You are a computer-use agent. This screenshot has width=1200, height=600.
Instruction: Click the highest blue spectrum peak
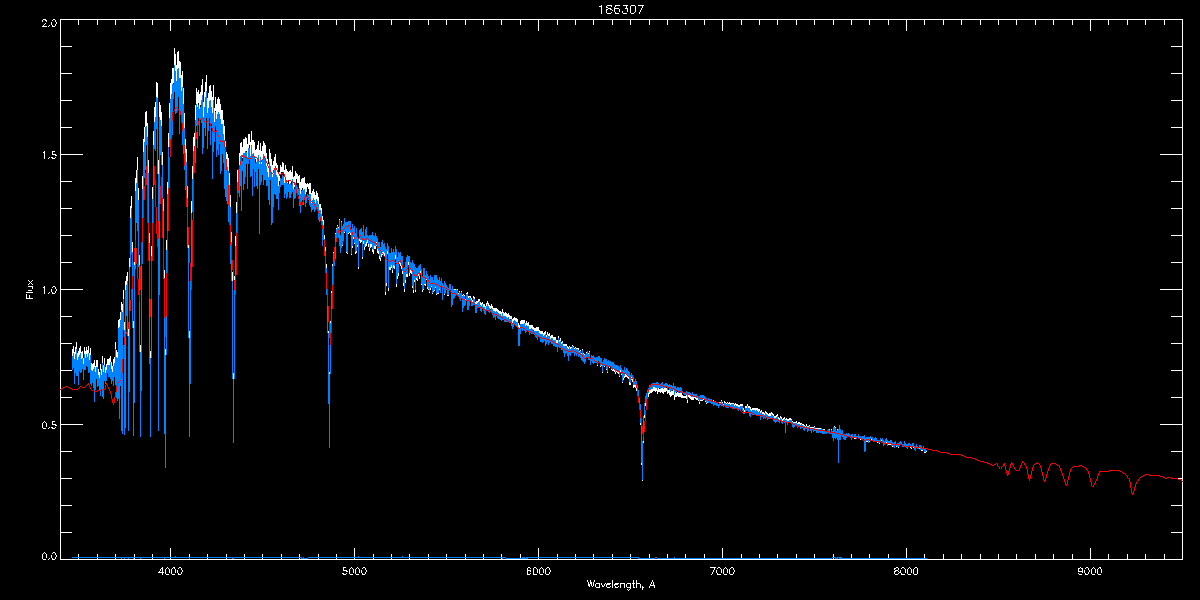pyautogui.click(x=176, y=50)
